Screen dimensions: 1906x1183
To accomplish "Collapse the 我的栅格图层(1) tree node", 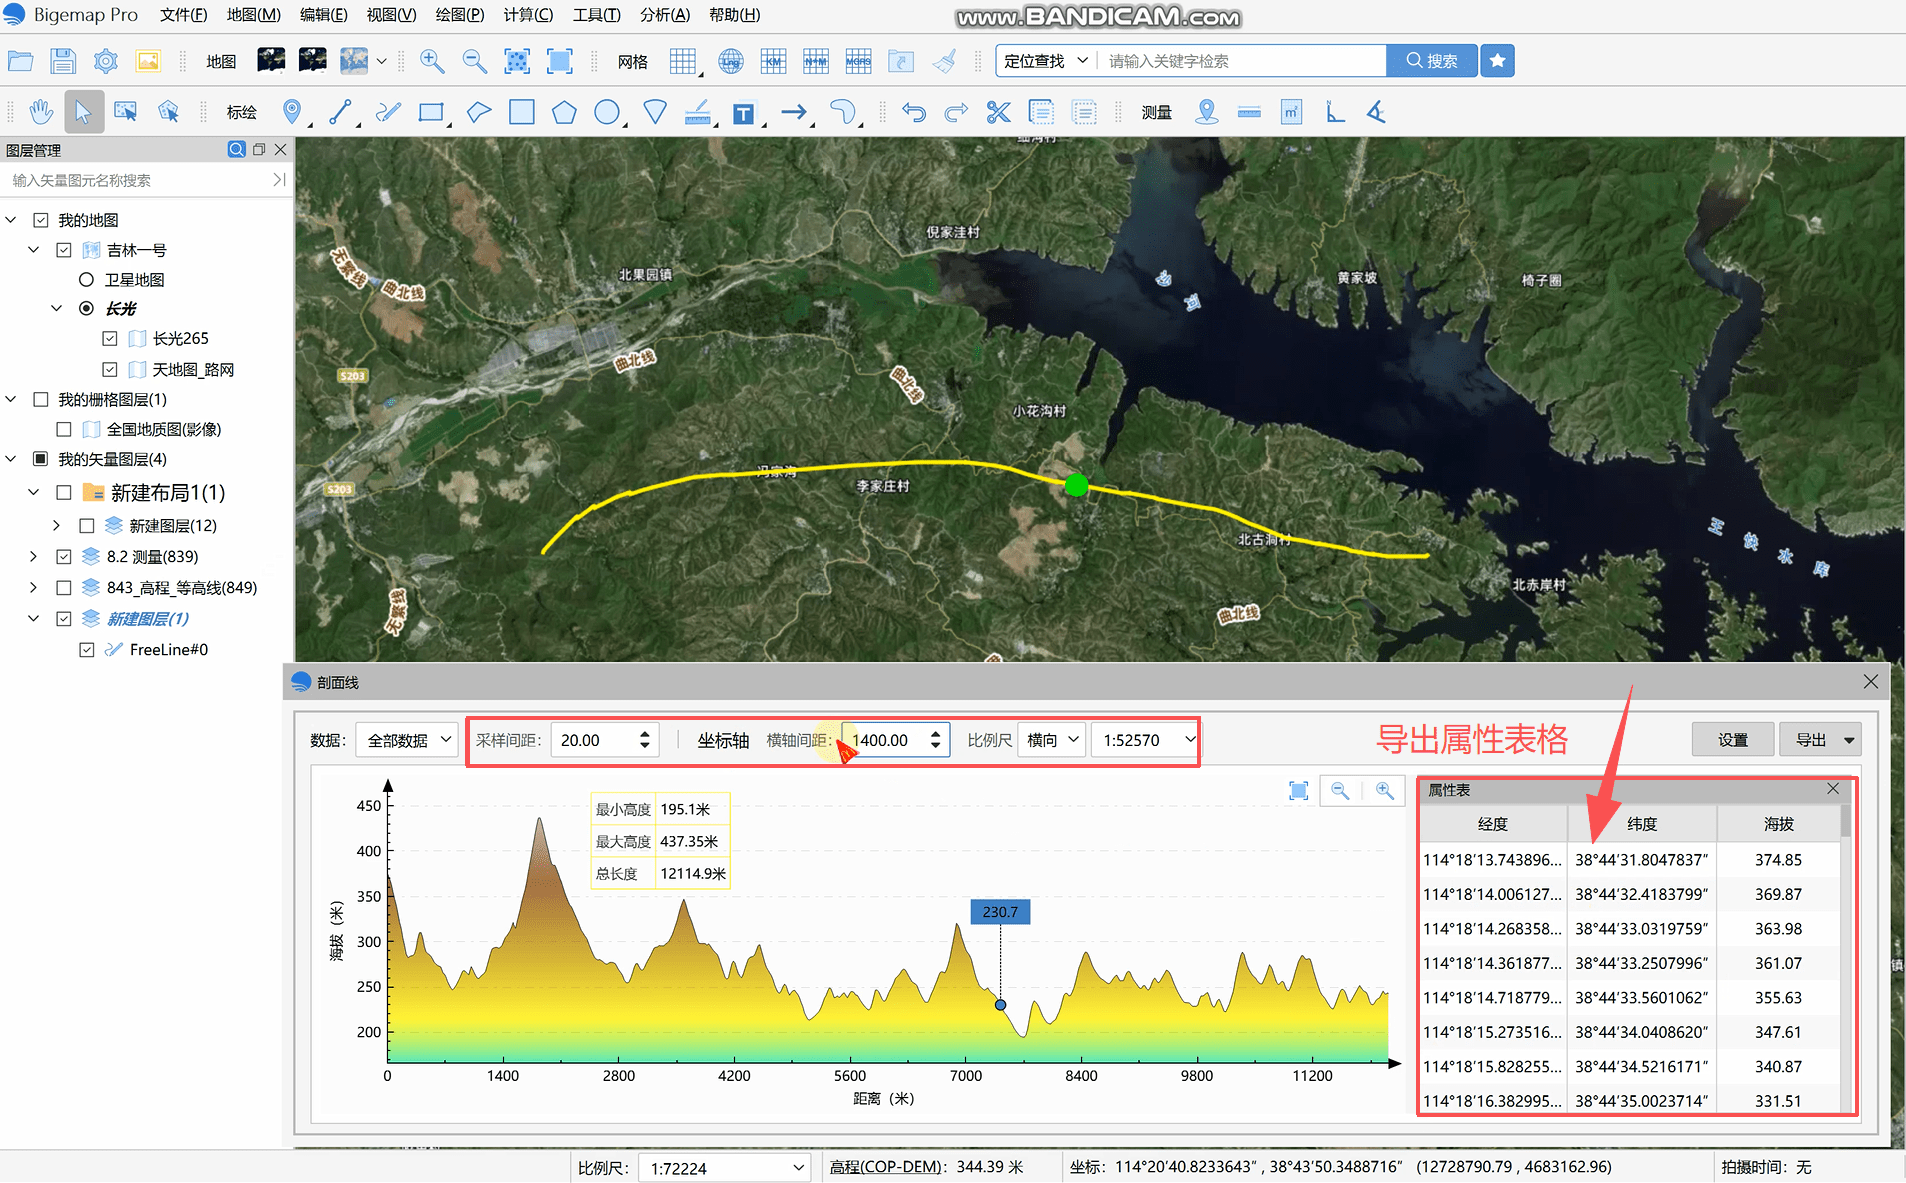I will tap(11, 400).
